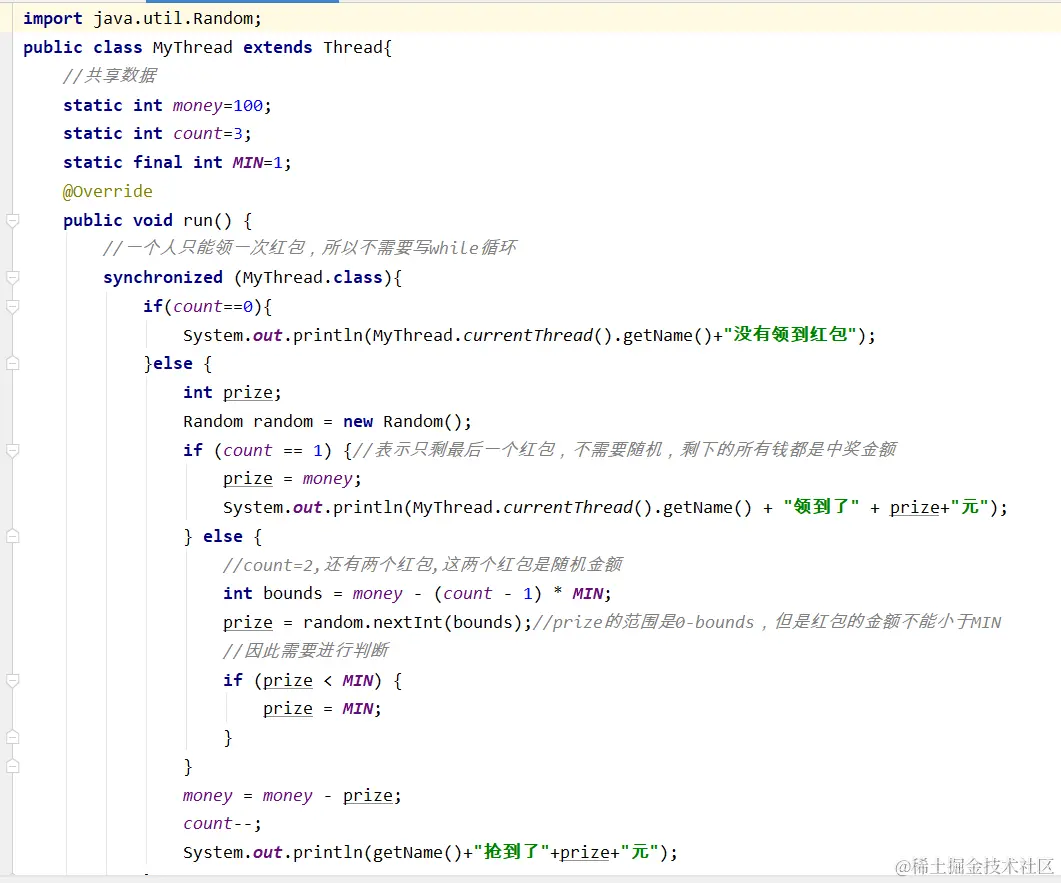Image resolution: width=1061 pixels, height=883 pixels.
Task: Click the comment //因此需要进行判断
Action: pyautogui.click(x=306, y=651)
